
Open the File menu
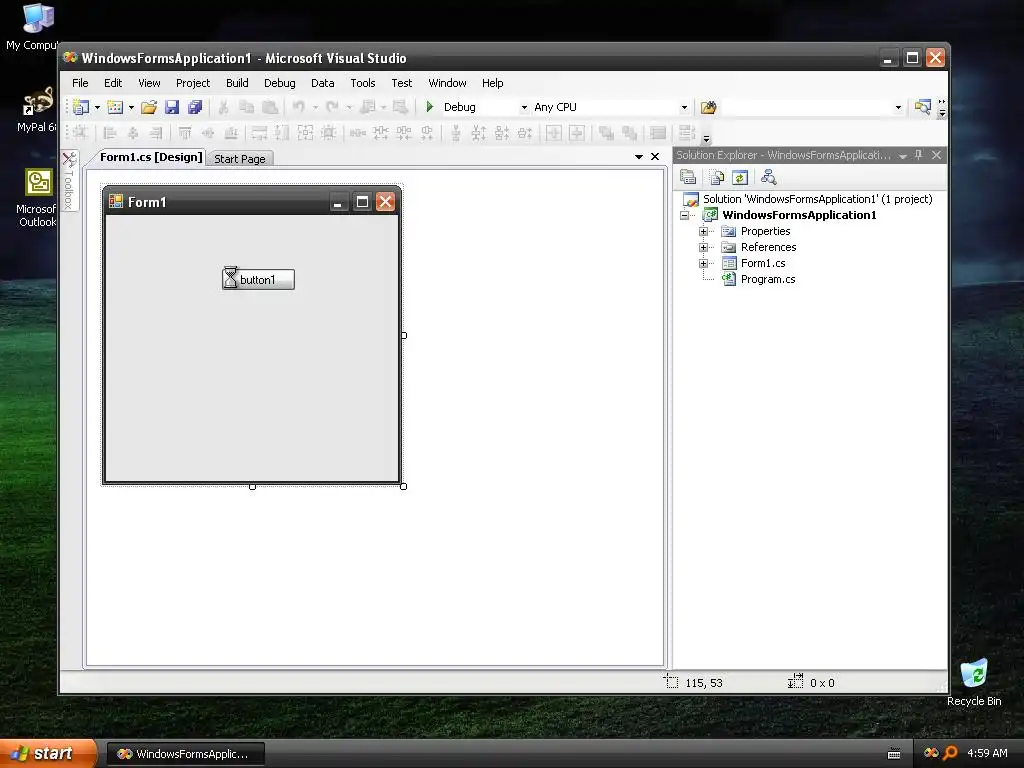[80, 83]
